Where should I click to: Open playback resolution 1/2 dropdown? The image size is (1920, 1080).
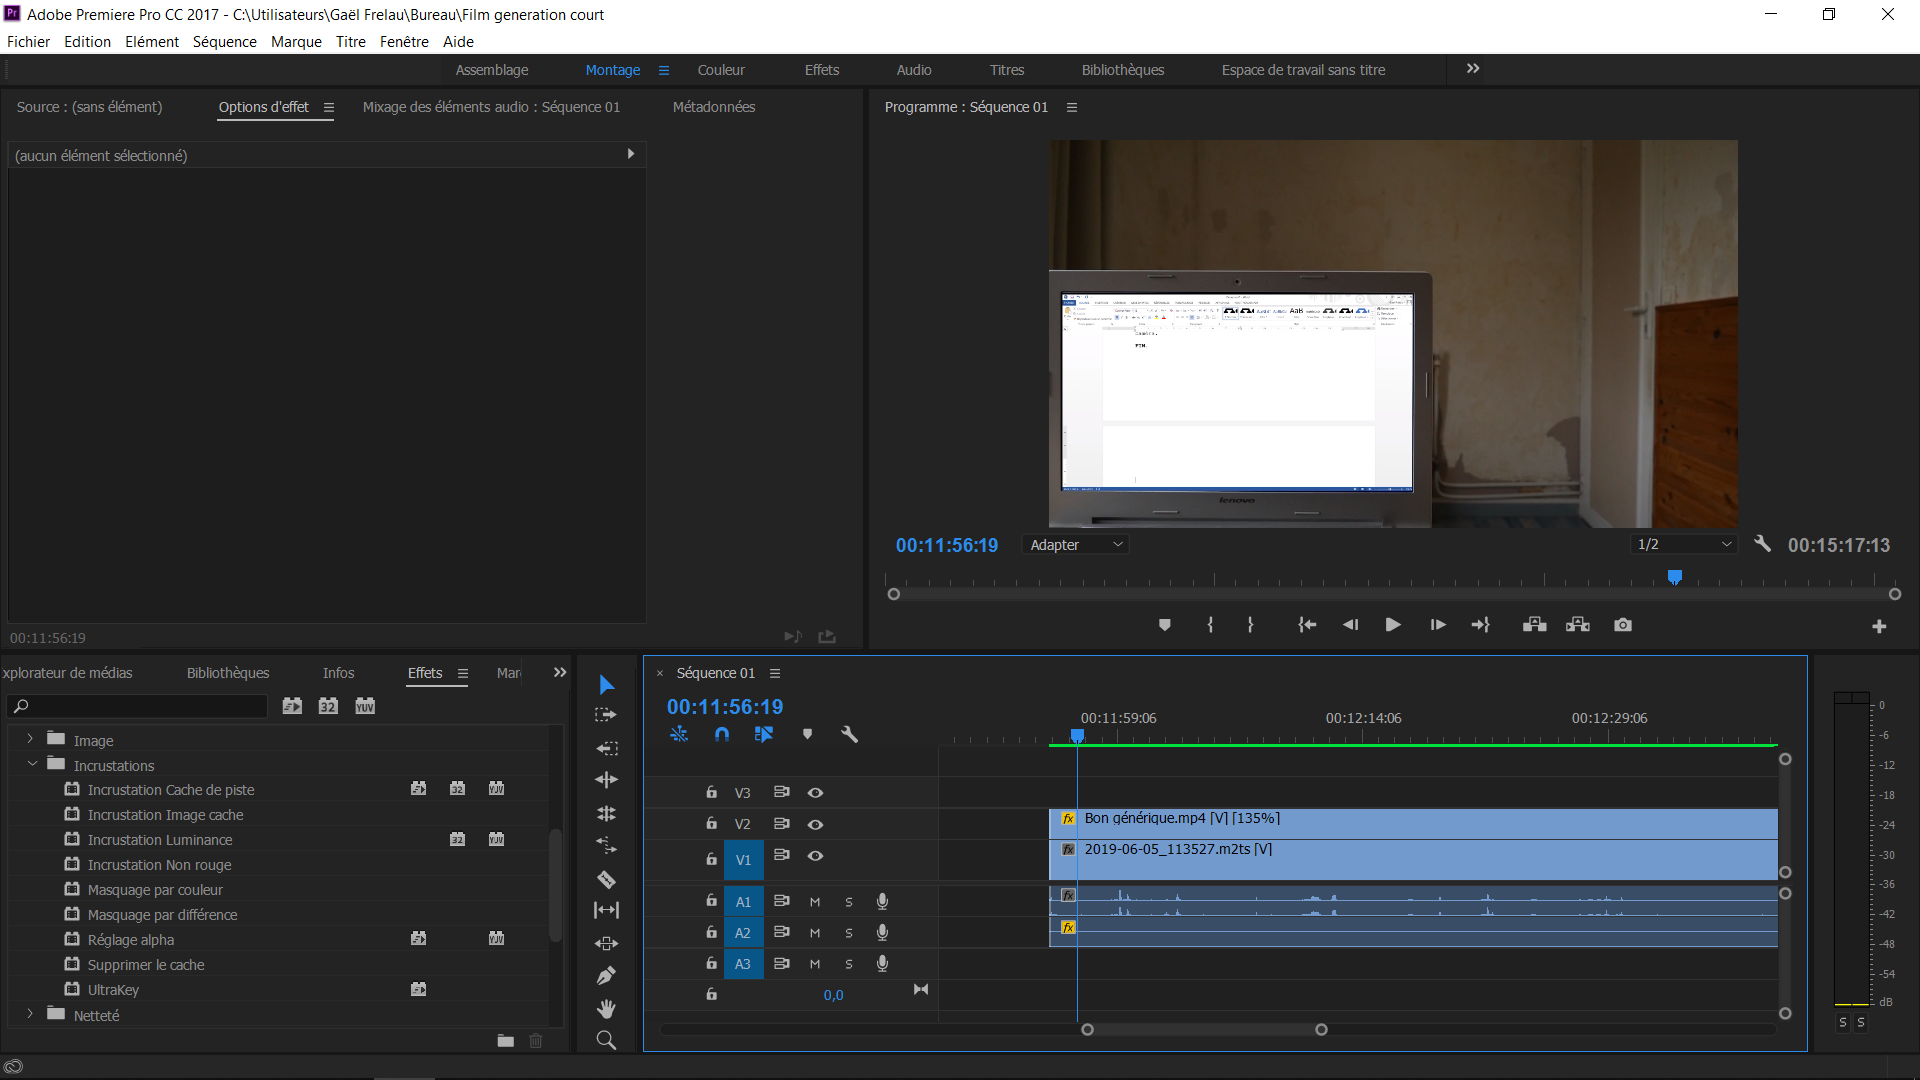(1684, 545)
